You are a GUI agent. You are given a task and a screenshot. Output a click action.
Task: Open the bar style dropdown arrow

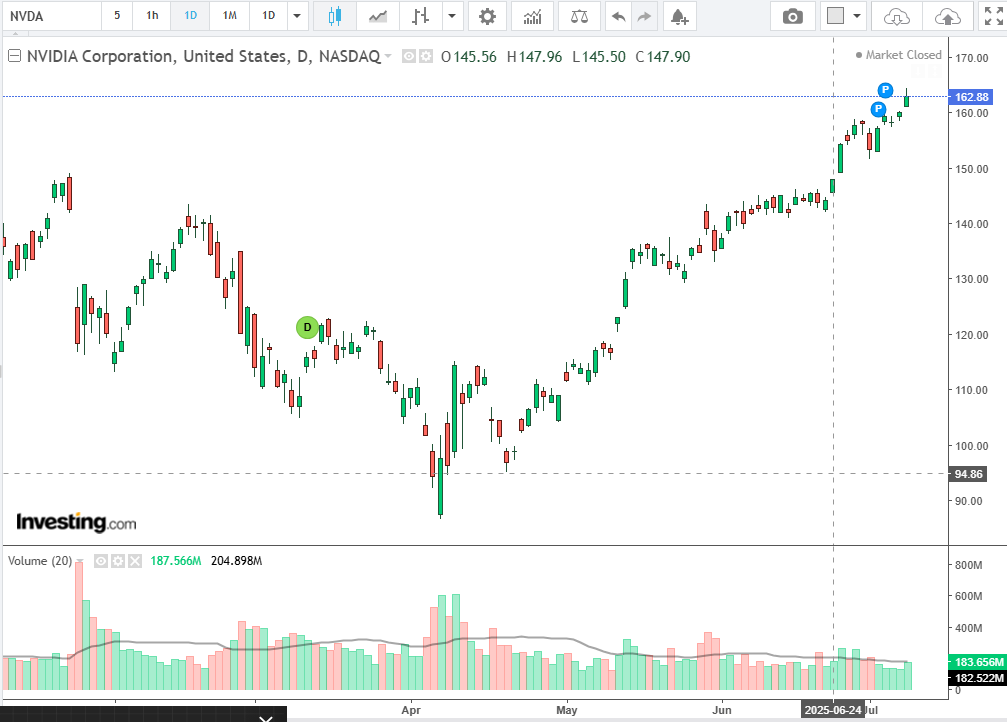[x=453, y=16]
